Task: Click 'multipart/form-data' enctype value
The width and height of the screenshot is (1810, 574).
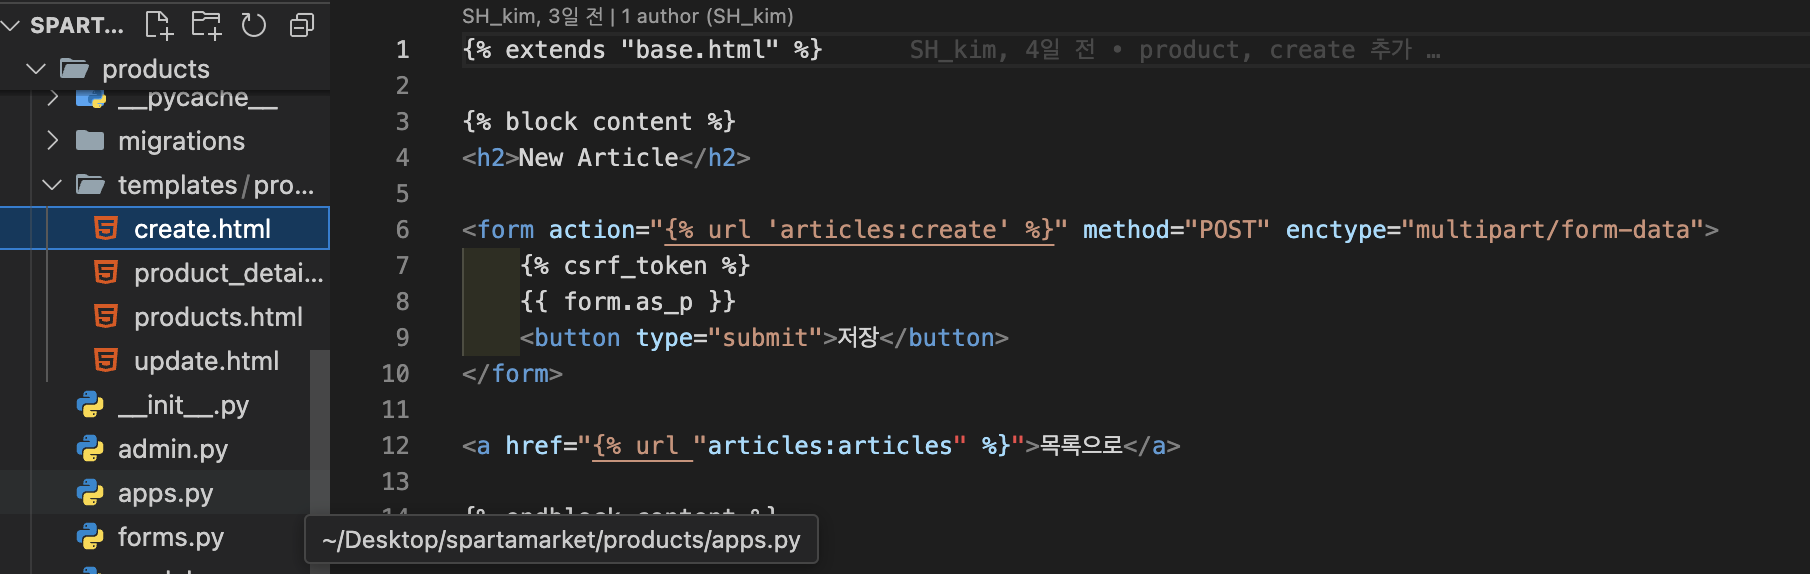Action: pos(1553,230)
